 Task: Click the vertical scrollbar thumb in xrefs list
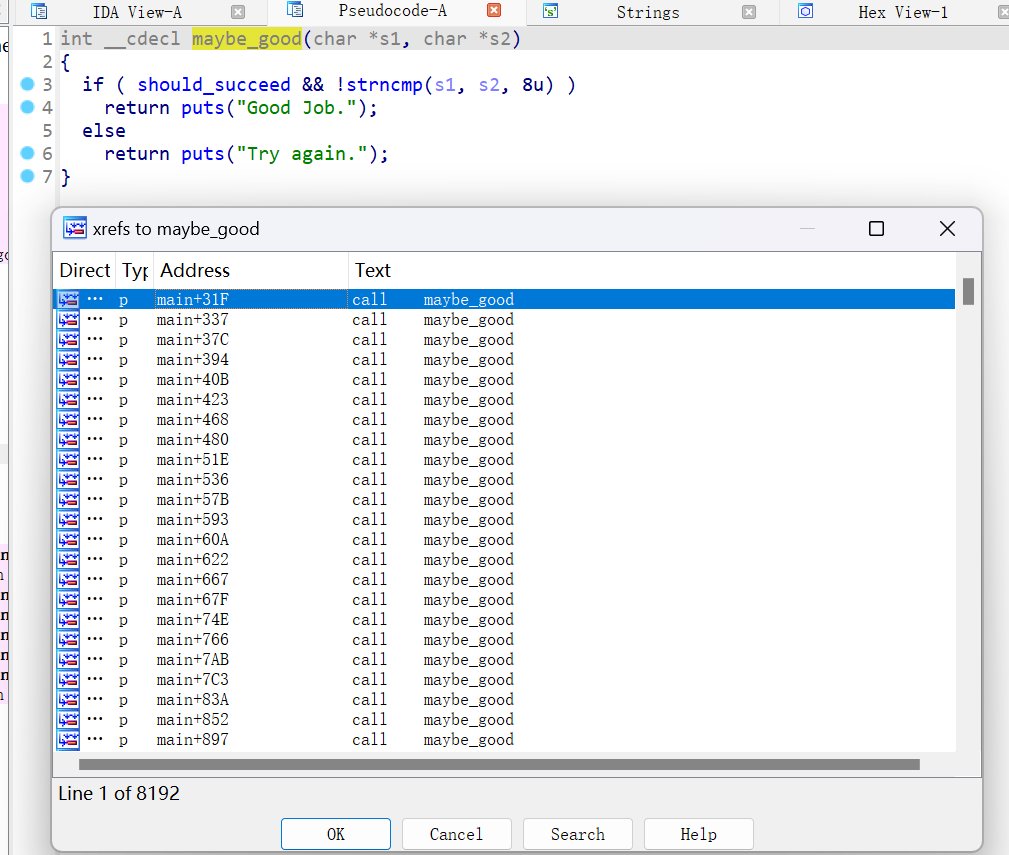(968, 291)
